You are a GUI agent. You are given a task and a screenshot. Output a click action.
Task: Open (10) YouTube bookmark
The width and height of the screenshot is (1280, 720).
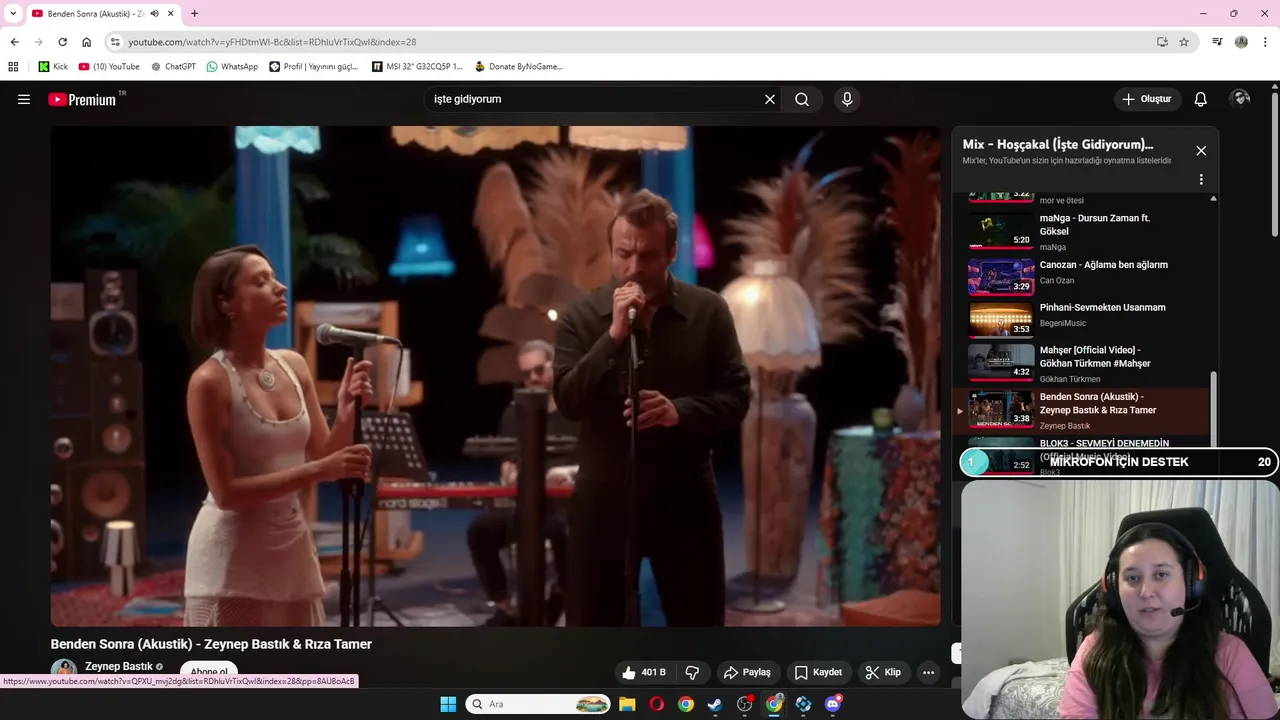[x=109, y=67]
